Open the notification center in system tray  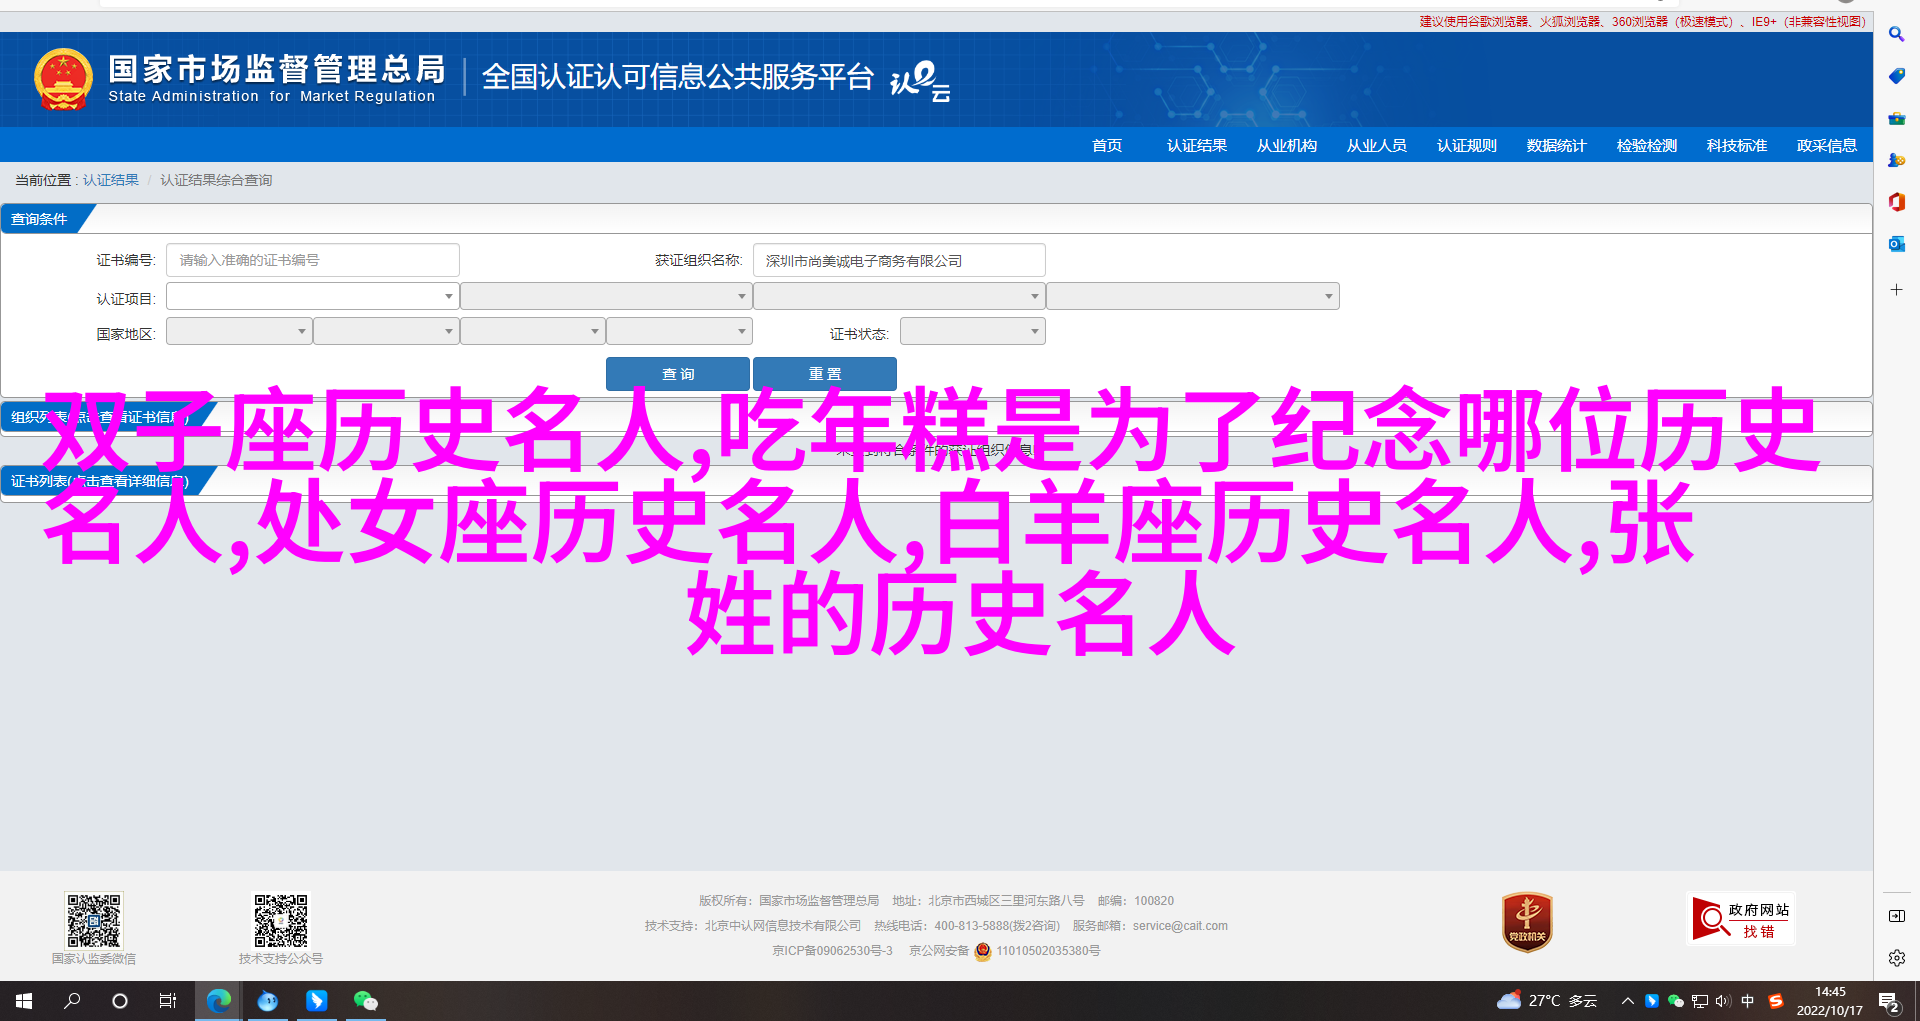(x=1888, y=1001)
